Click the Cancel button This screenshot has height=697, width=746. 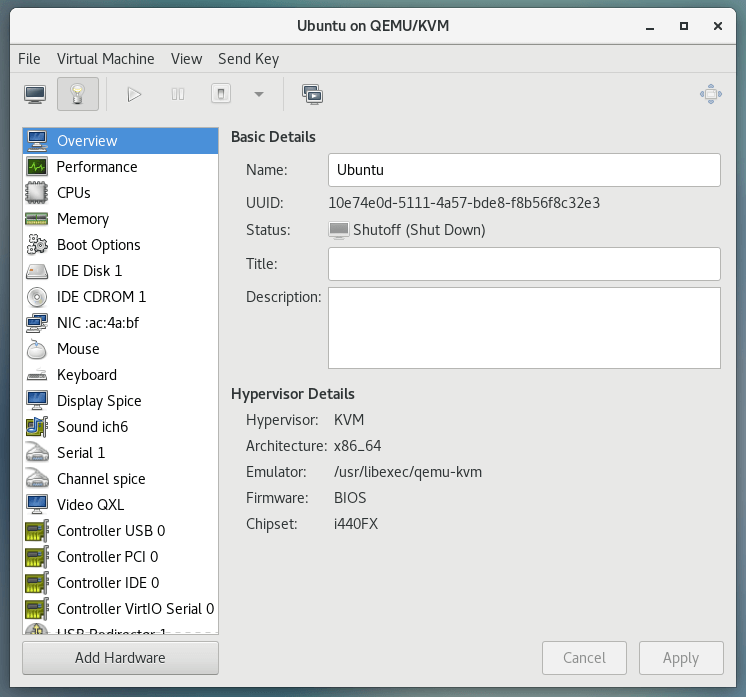click(x=584, y=658)
